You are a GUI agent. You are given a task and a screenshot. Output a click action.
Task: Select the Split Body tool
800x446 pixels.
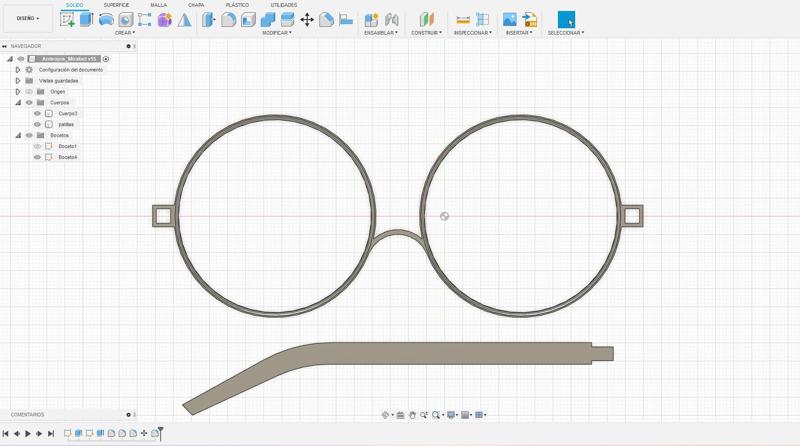(287, 20)
